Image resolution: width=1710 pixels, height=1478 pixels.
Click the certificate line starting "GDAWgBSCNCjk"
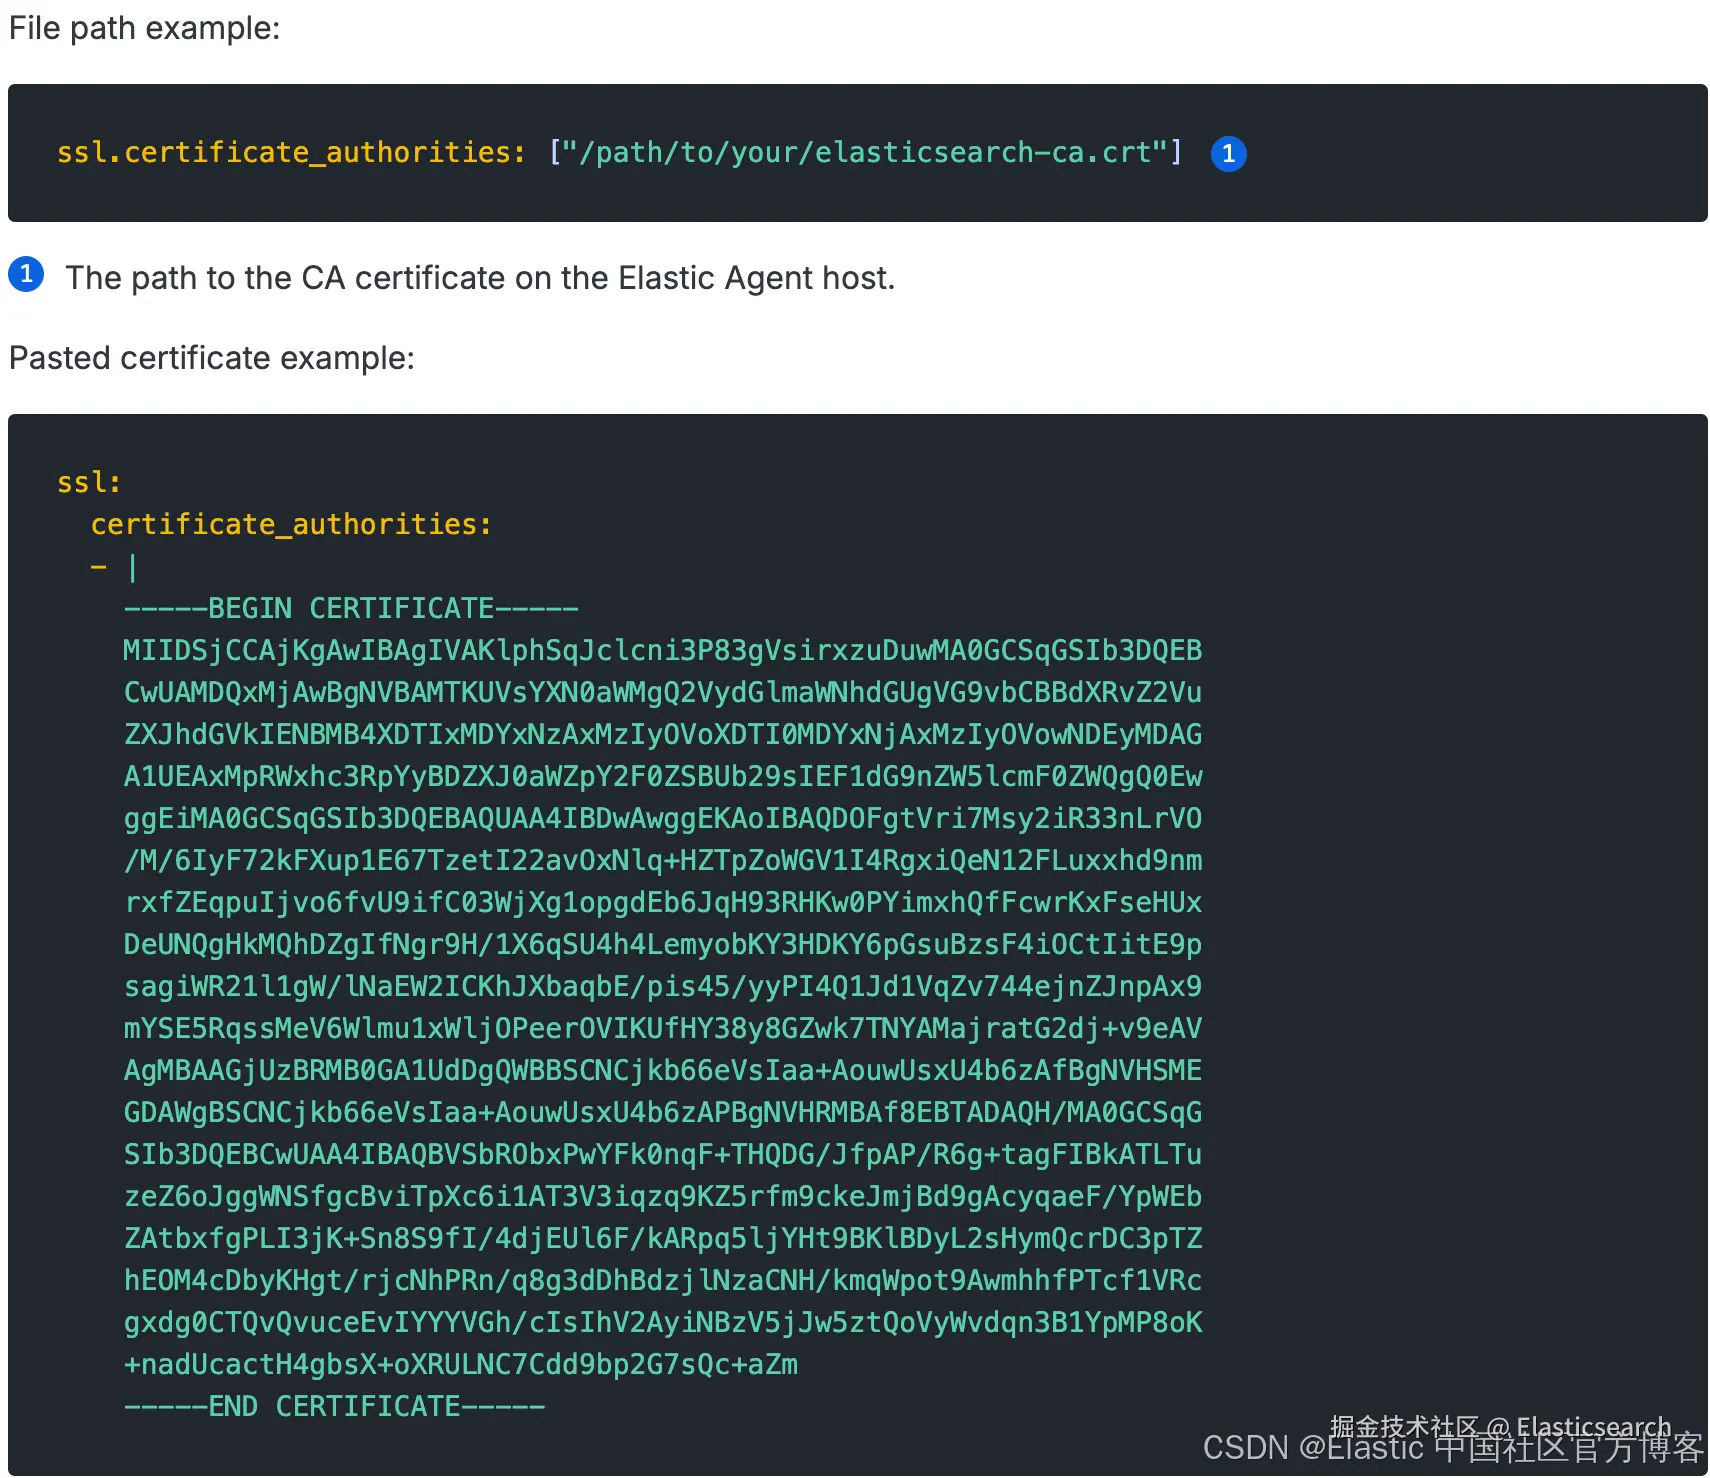click(663, 1112)
